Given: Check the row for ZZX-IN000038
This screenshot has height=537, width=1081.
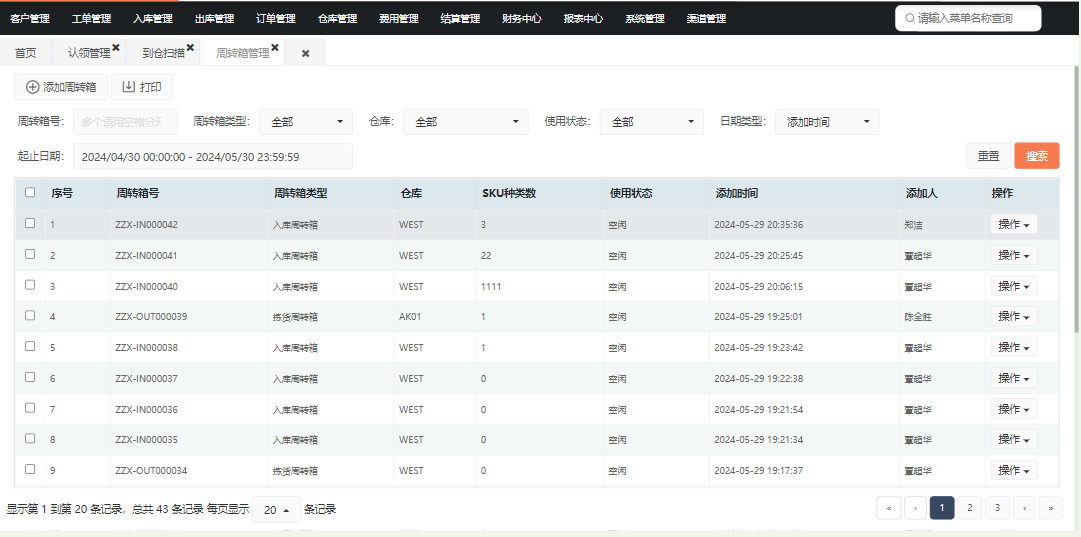Looking at the screenshot, I should coord(30,346).
